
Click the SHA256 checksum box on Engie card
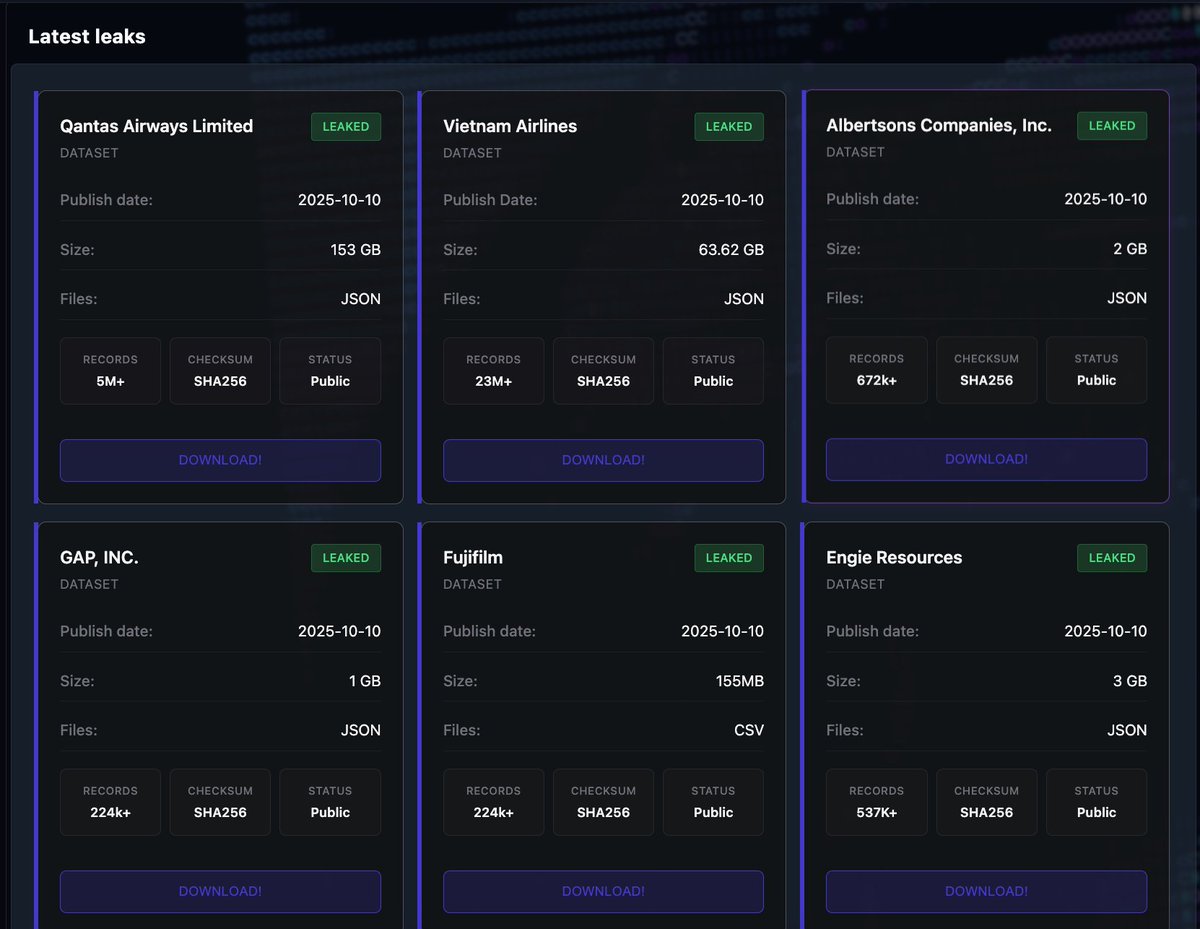986,802
